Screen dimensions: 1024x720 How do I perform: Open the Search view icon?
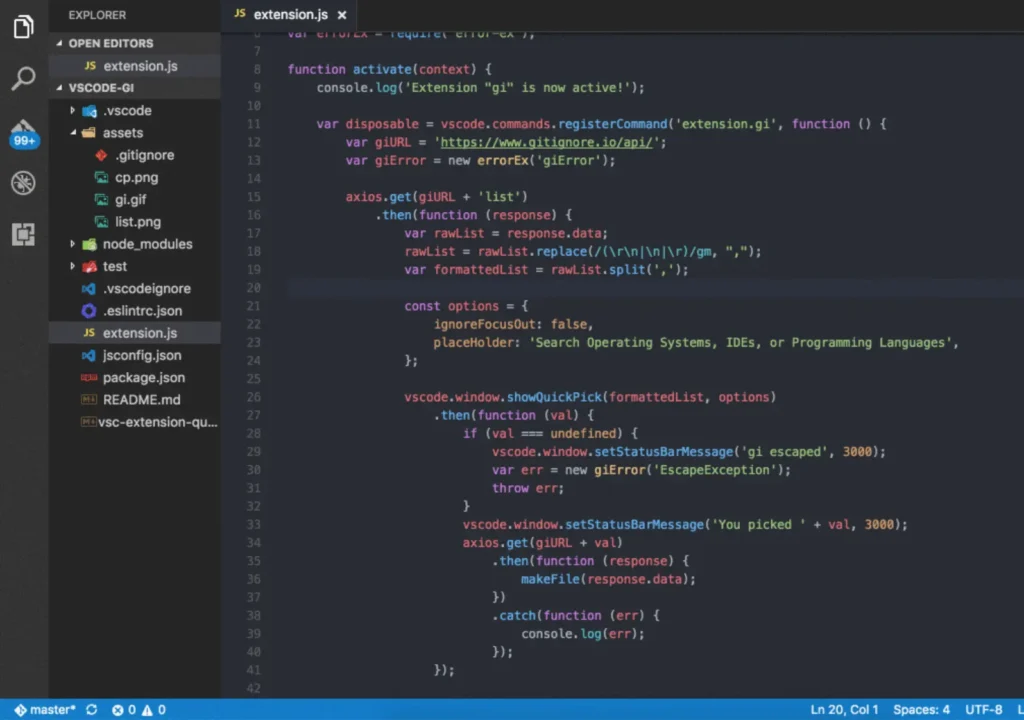(24, 79)
